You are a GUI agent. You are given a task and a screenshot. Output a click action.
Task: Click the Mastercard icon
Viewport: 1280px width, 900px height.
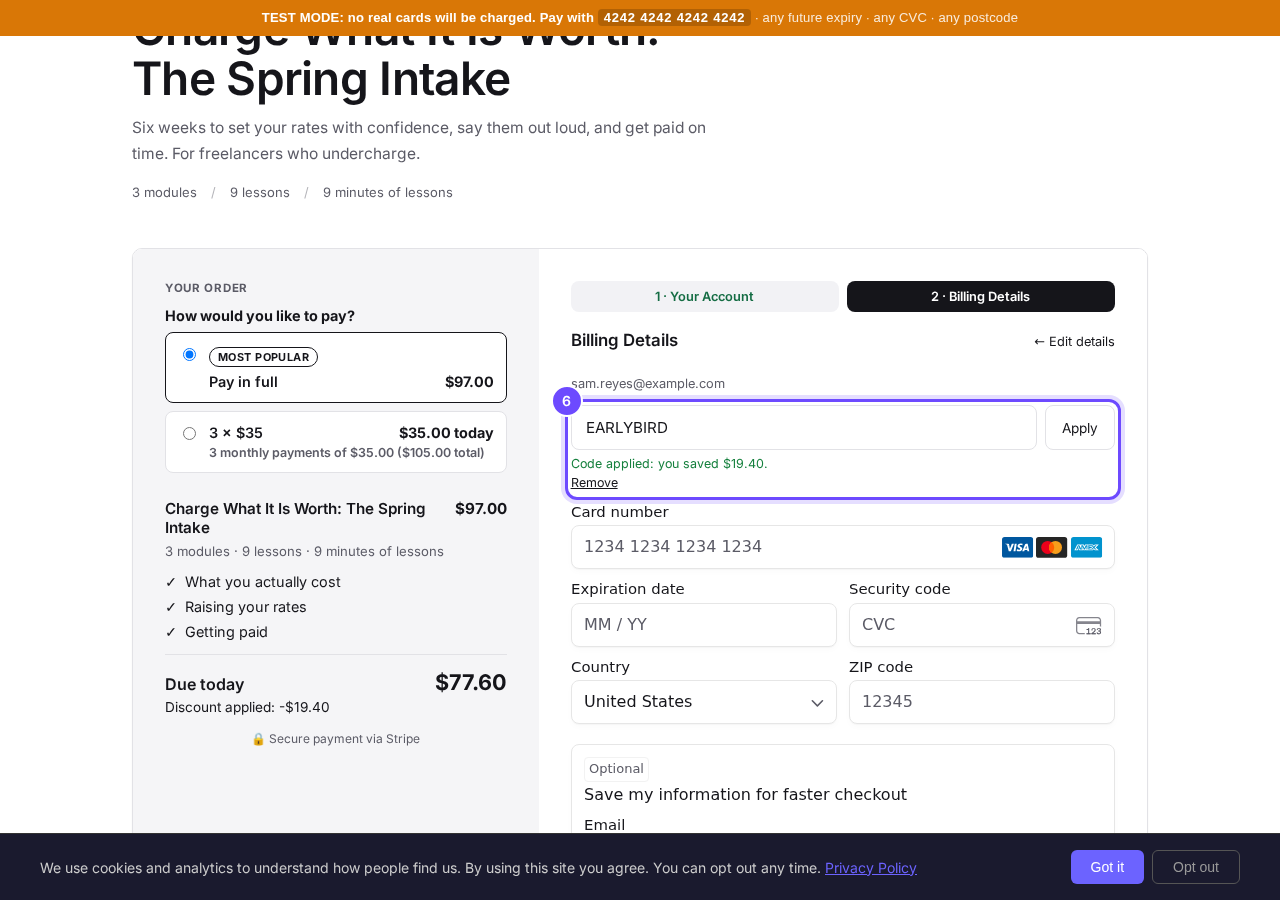(1051, 547)
